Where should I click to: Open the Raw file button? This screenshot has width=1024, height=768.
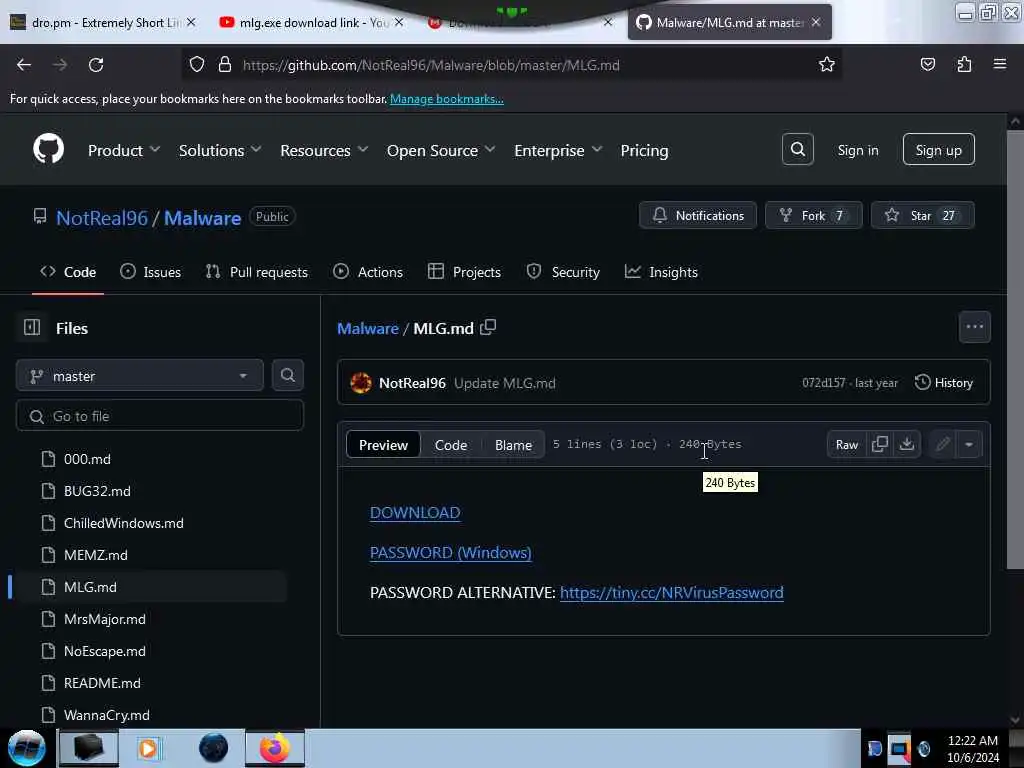click(x=846, y=444)
